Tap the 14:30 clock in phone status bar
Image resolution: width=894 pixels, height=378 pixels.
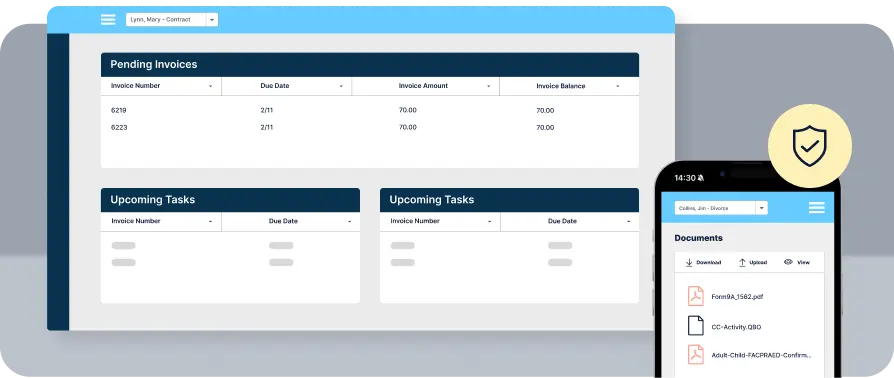pyautogui.click(x=685, y=178)
